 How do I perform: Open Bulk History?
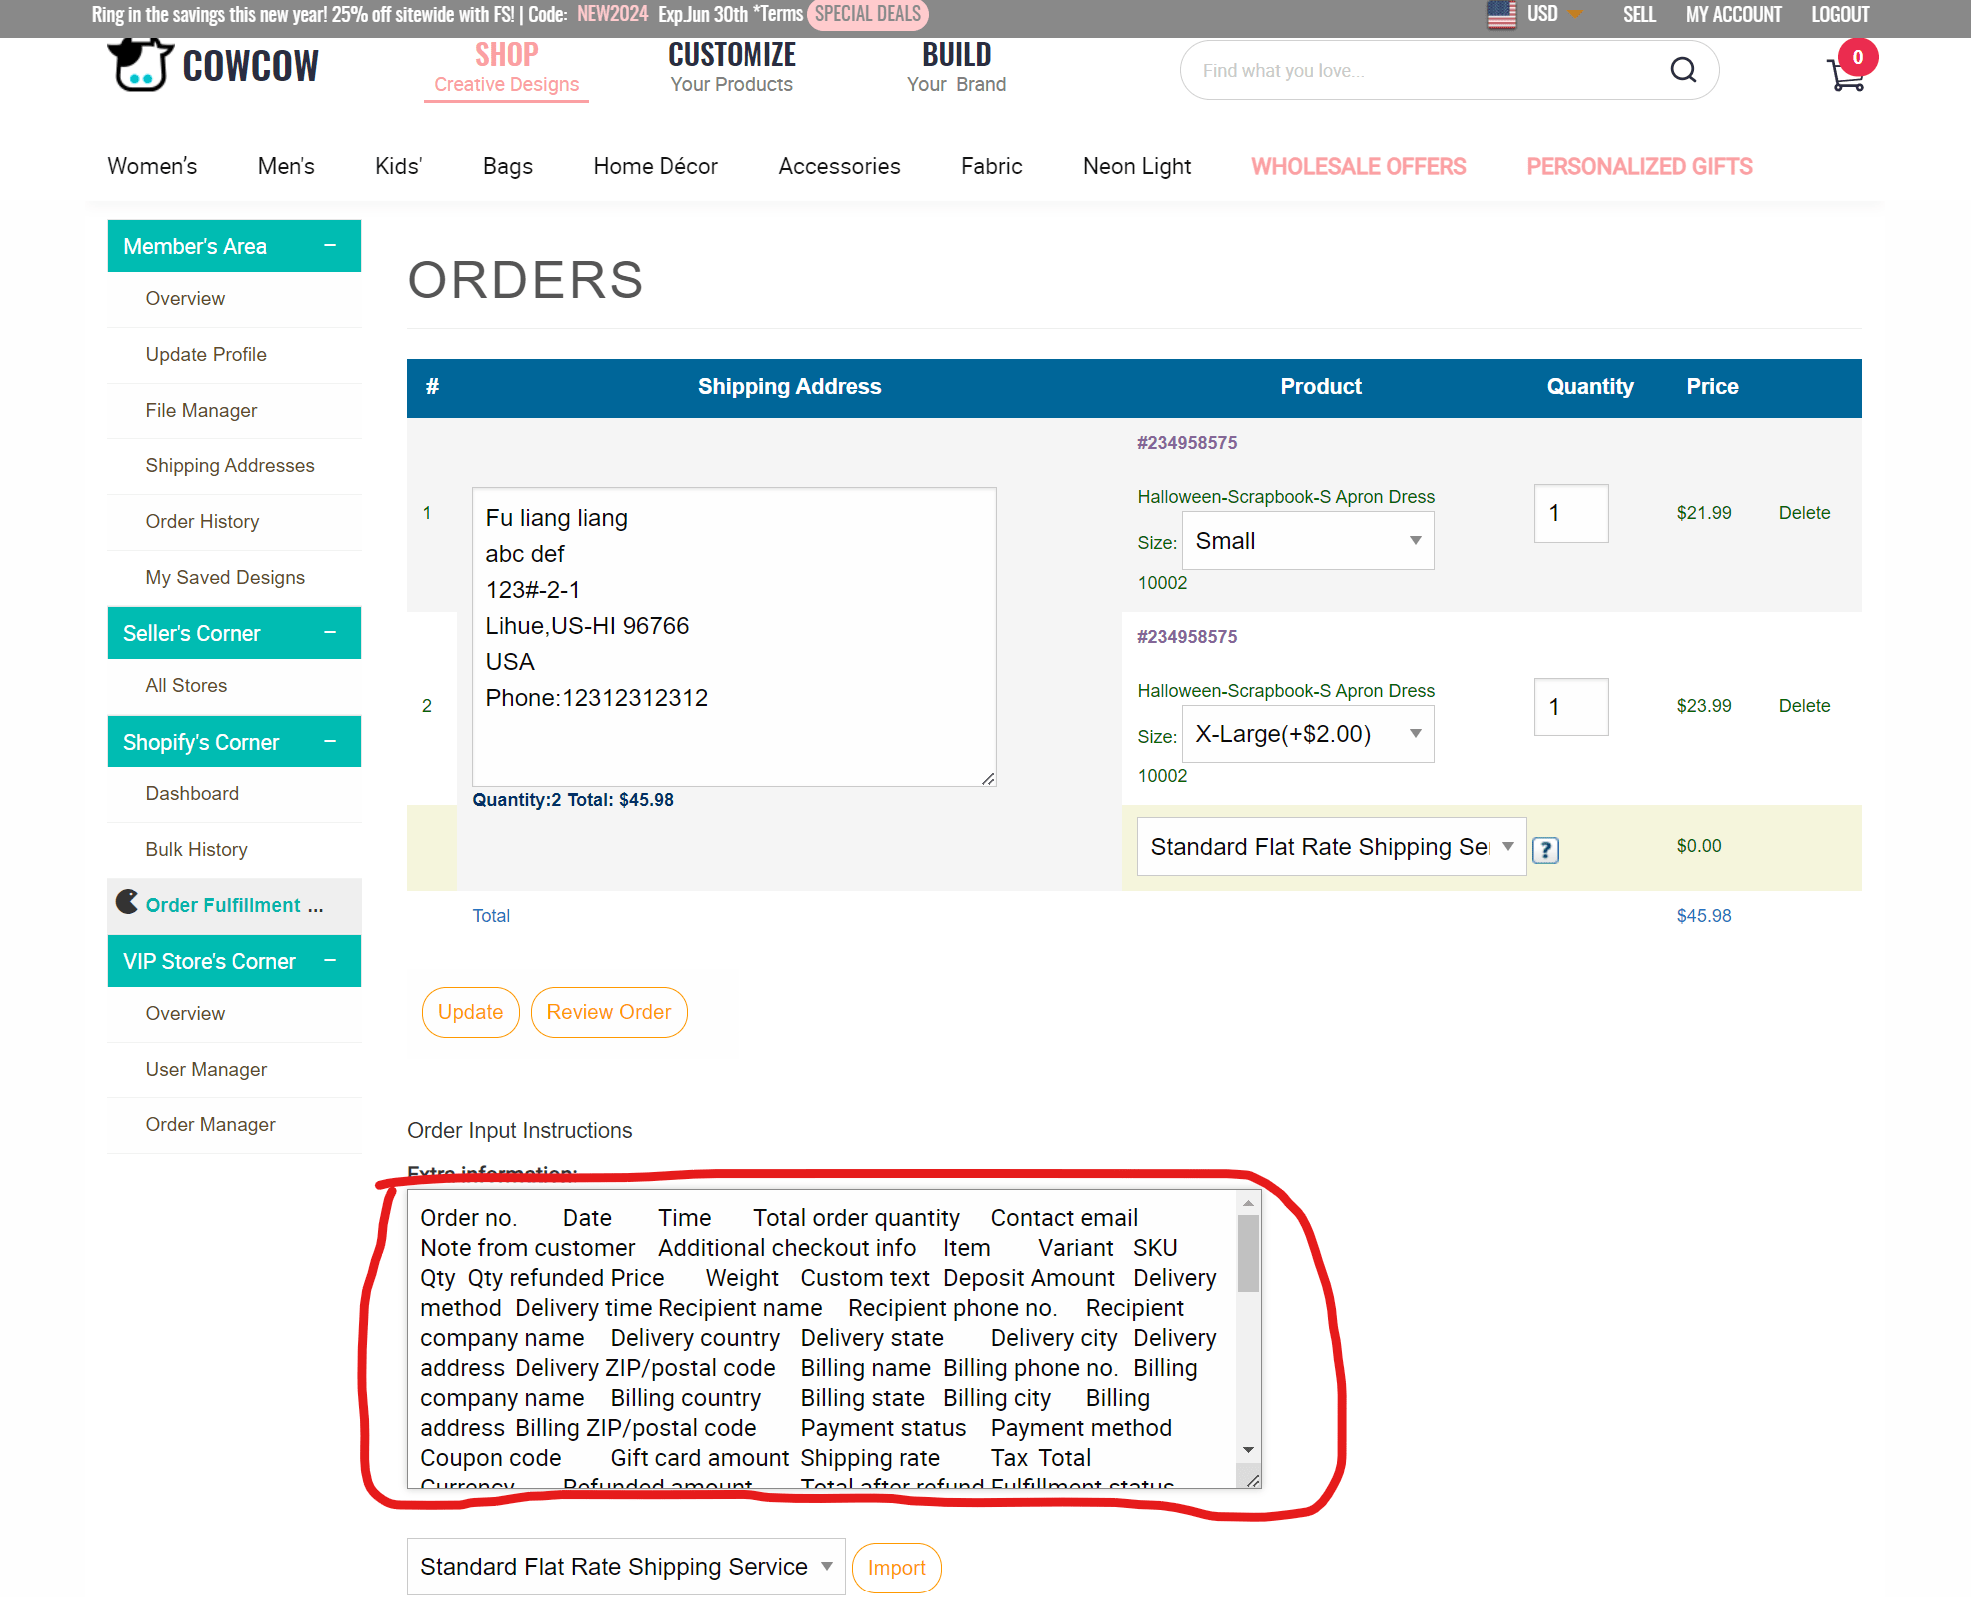196,850
